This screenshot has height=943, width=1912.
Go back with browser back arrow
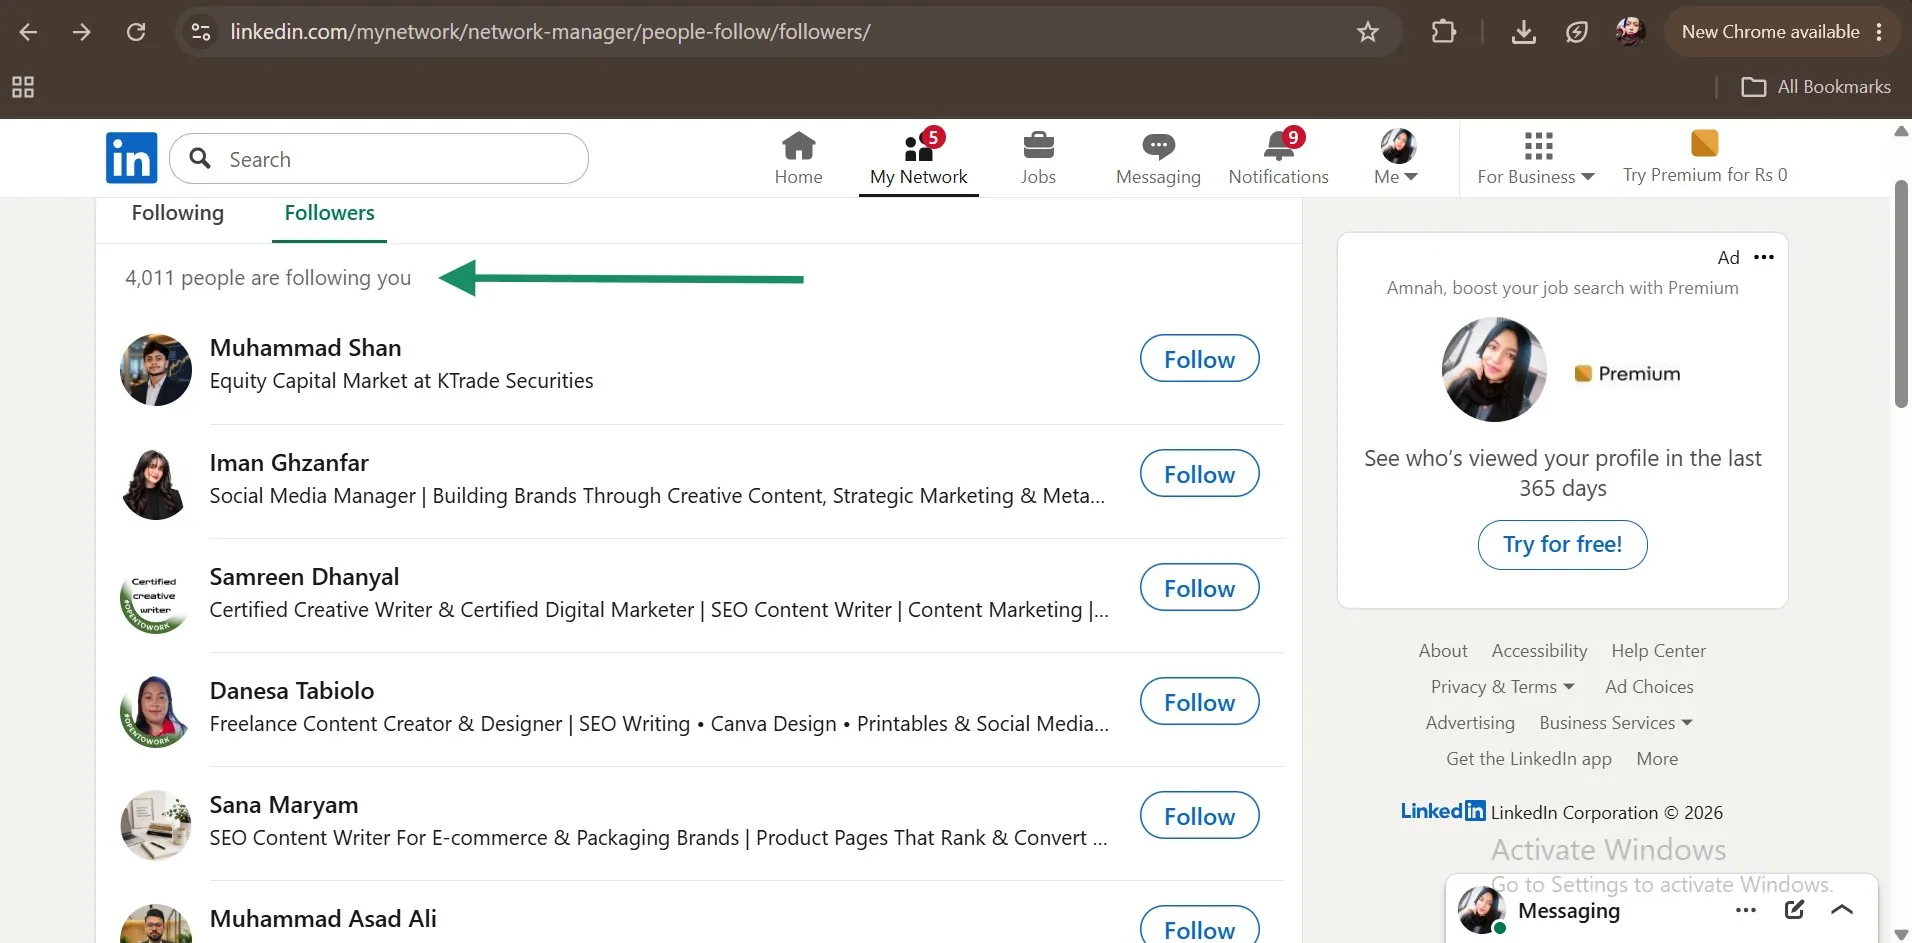point(28,32)
